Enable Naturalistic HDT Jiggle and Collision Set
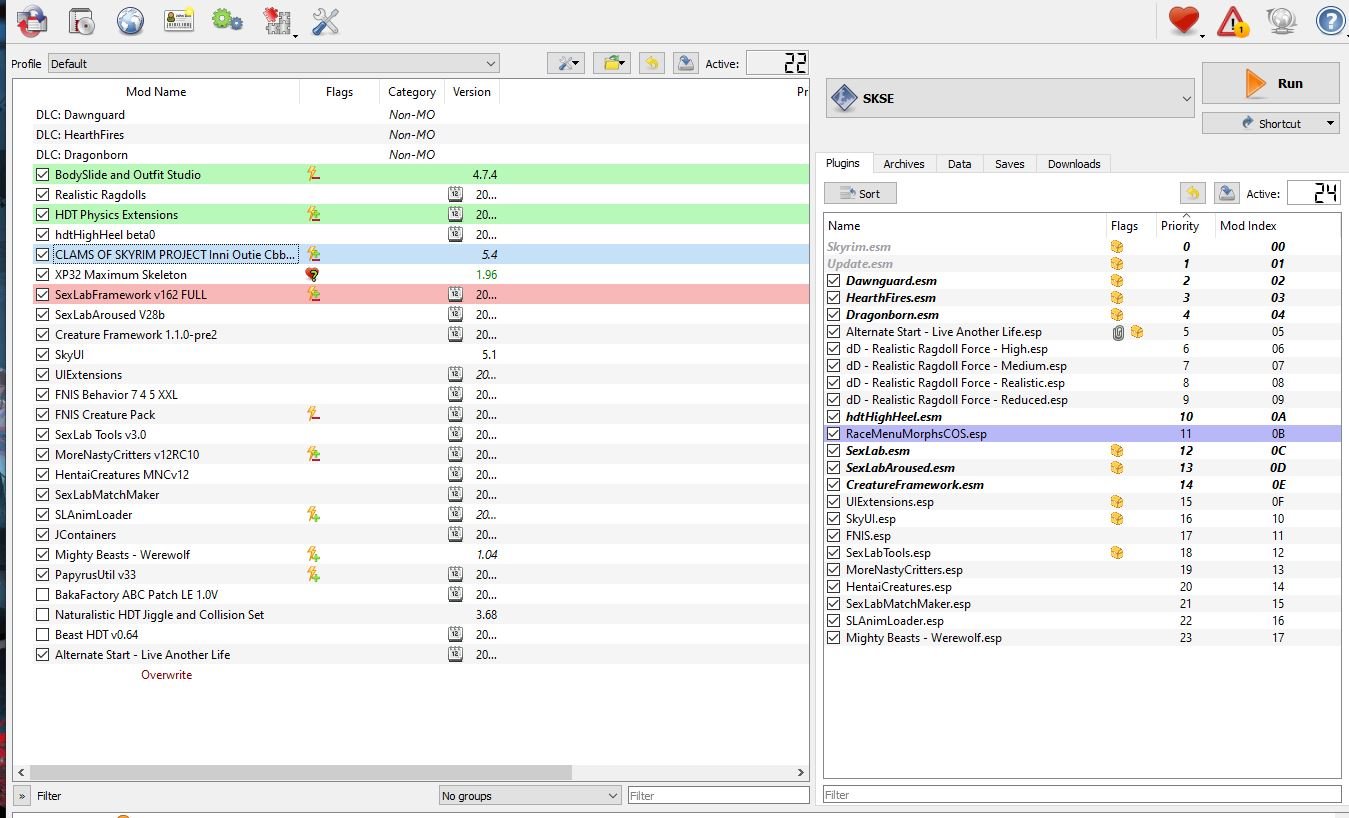Image resolution: width=1349 pixels, height=818 pixels. tap(42, 614)
